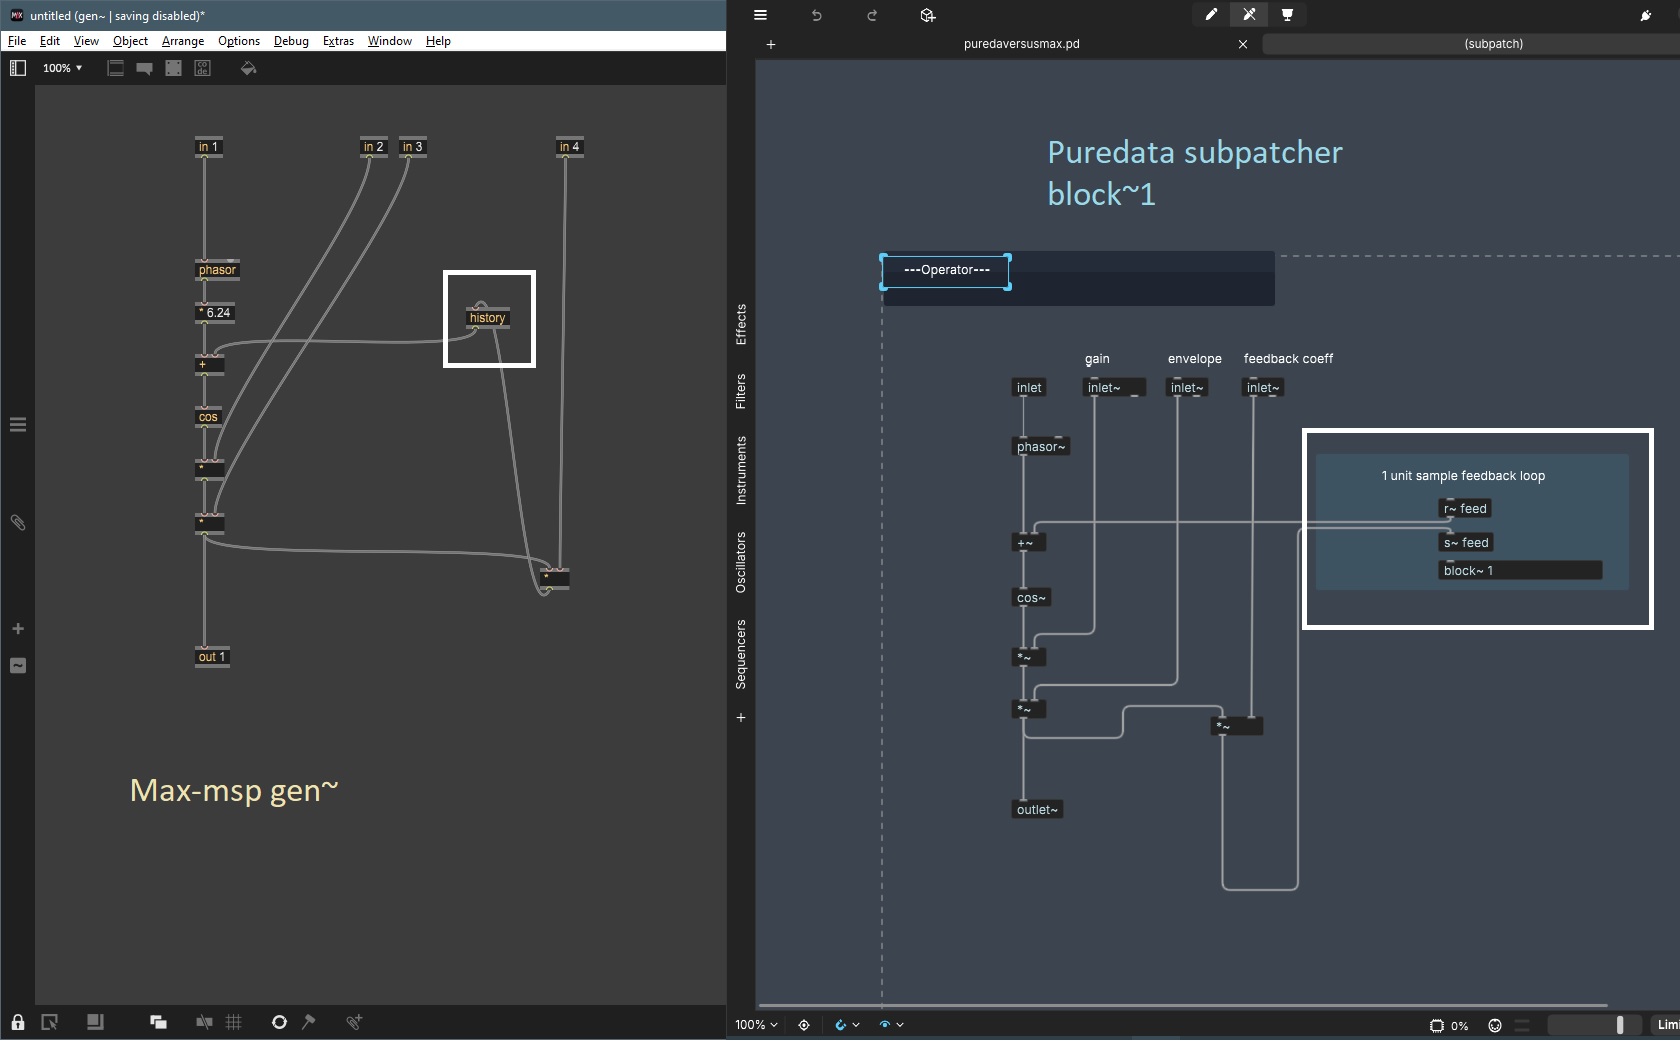
Task: Click the circular reset/compile icon in Max
Action: click(279, 1022)
